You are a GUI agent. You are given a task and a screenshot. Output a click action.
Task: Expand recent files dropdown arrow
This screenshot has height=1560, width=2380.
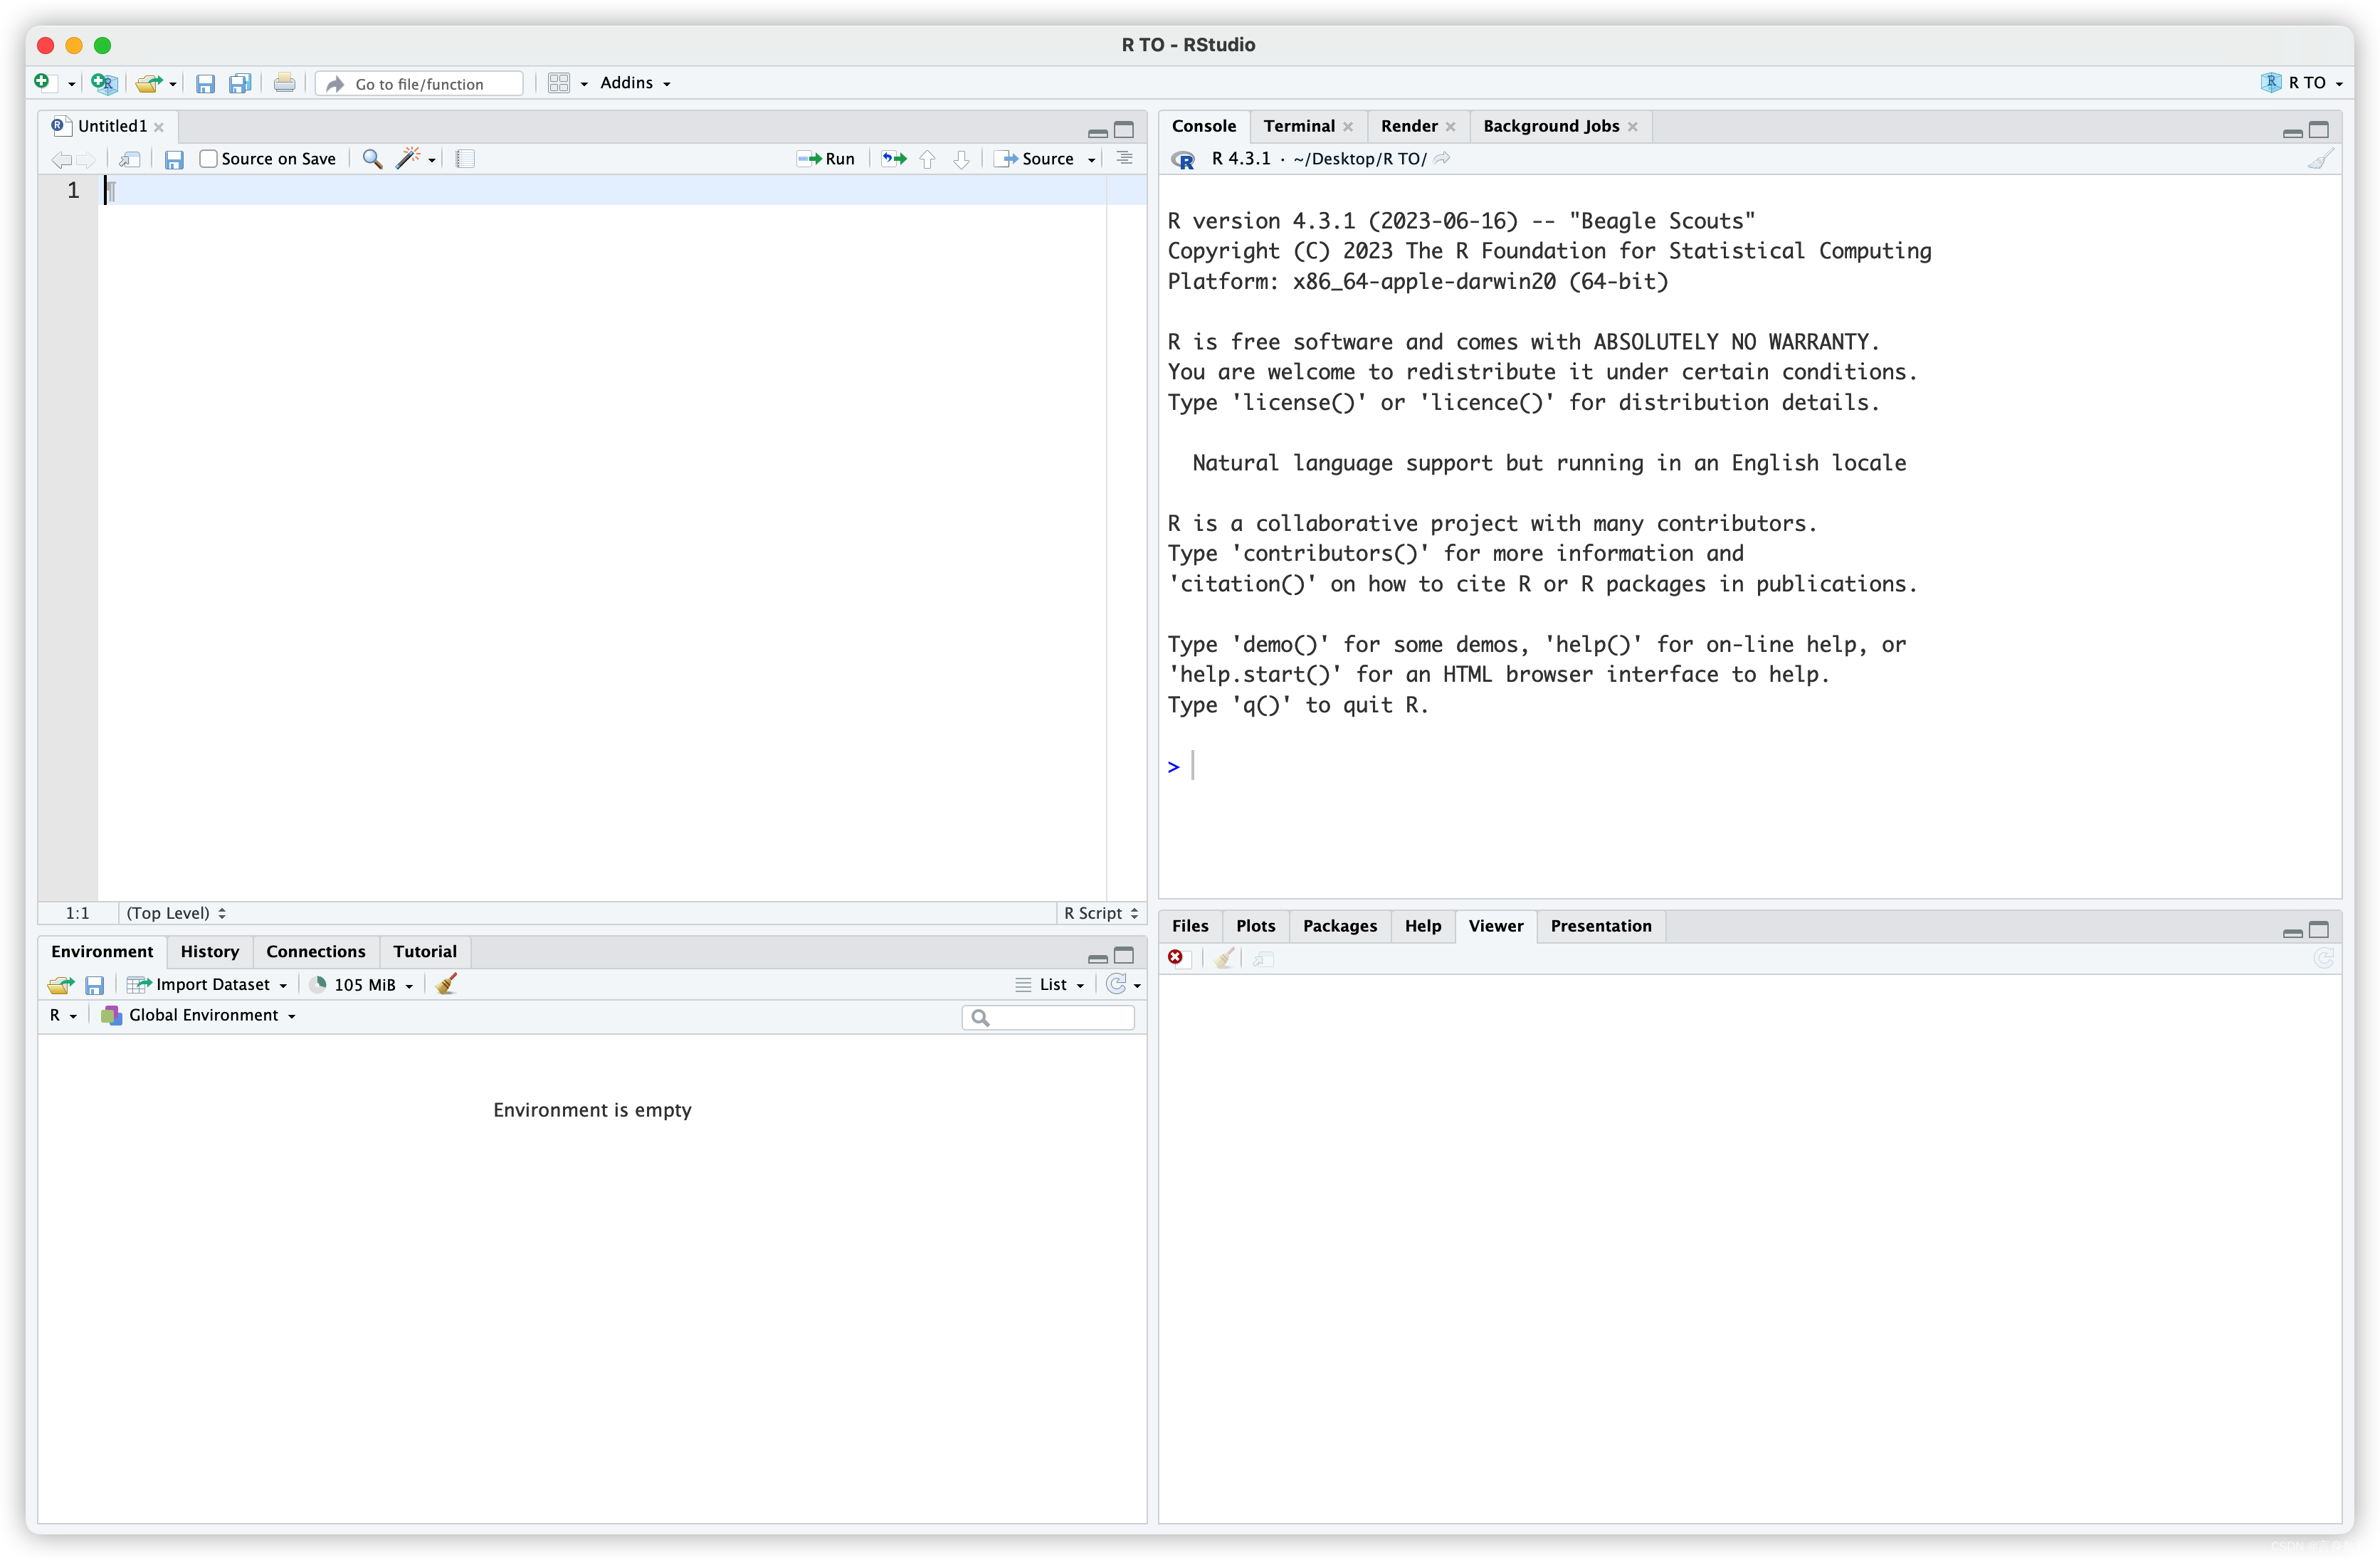[173, 84]
